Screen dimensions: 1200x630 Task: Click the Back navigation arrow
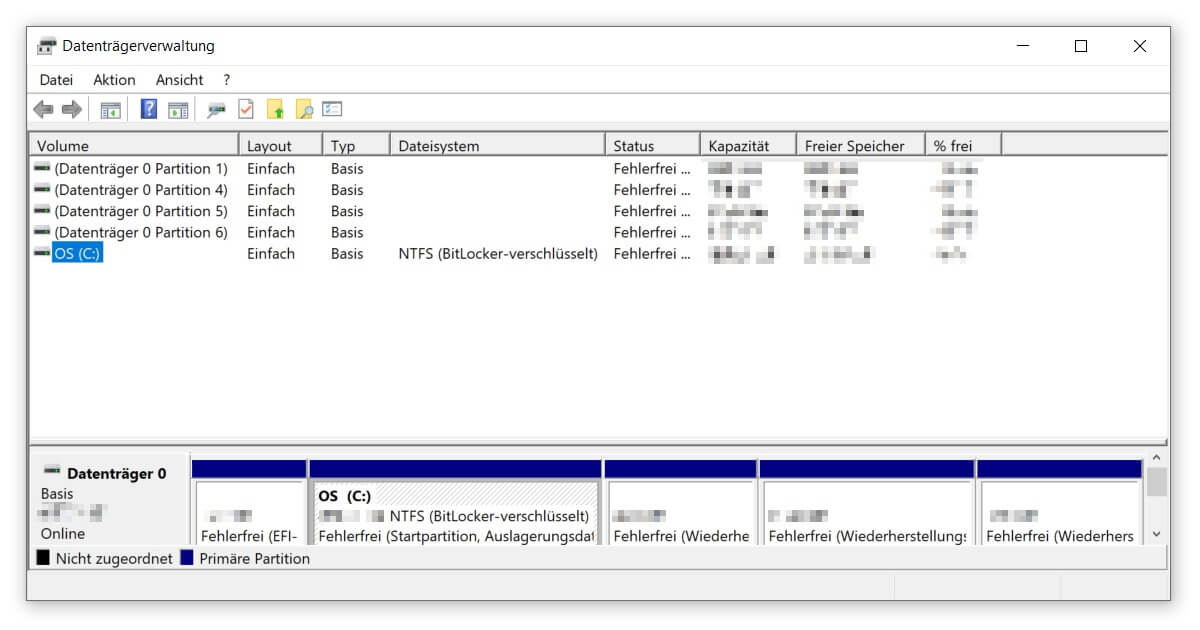coord(45,109)
